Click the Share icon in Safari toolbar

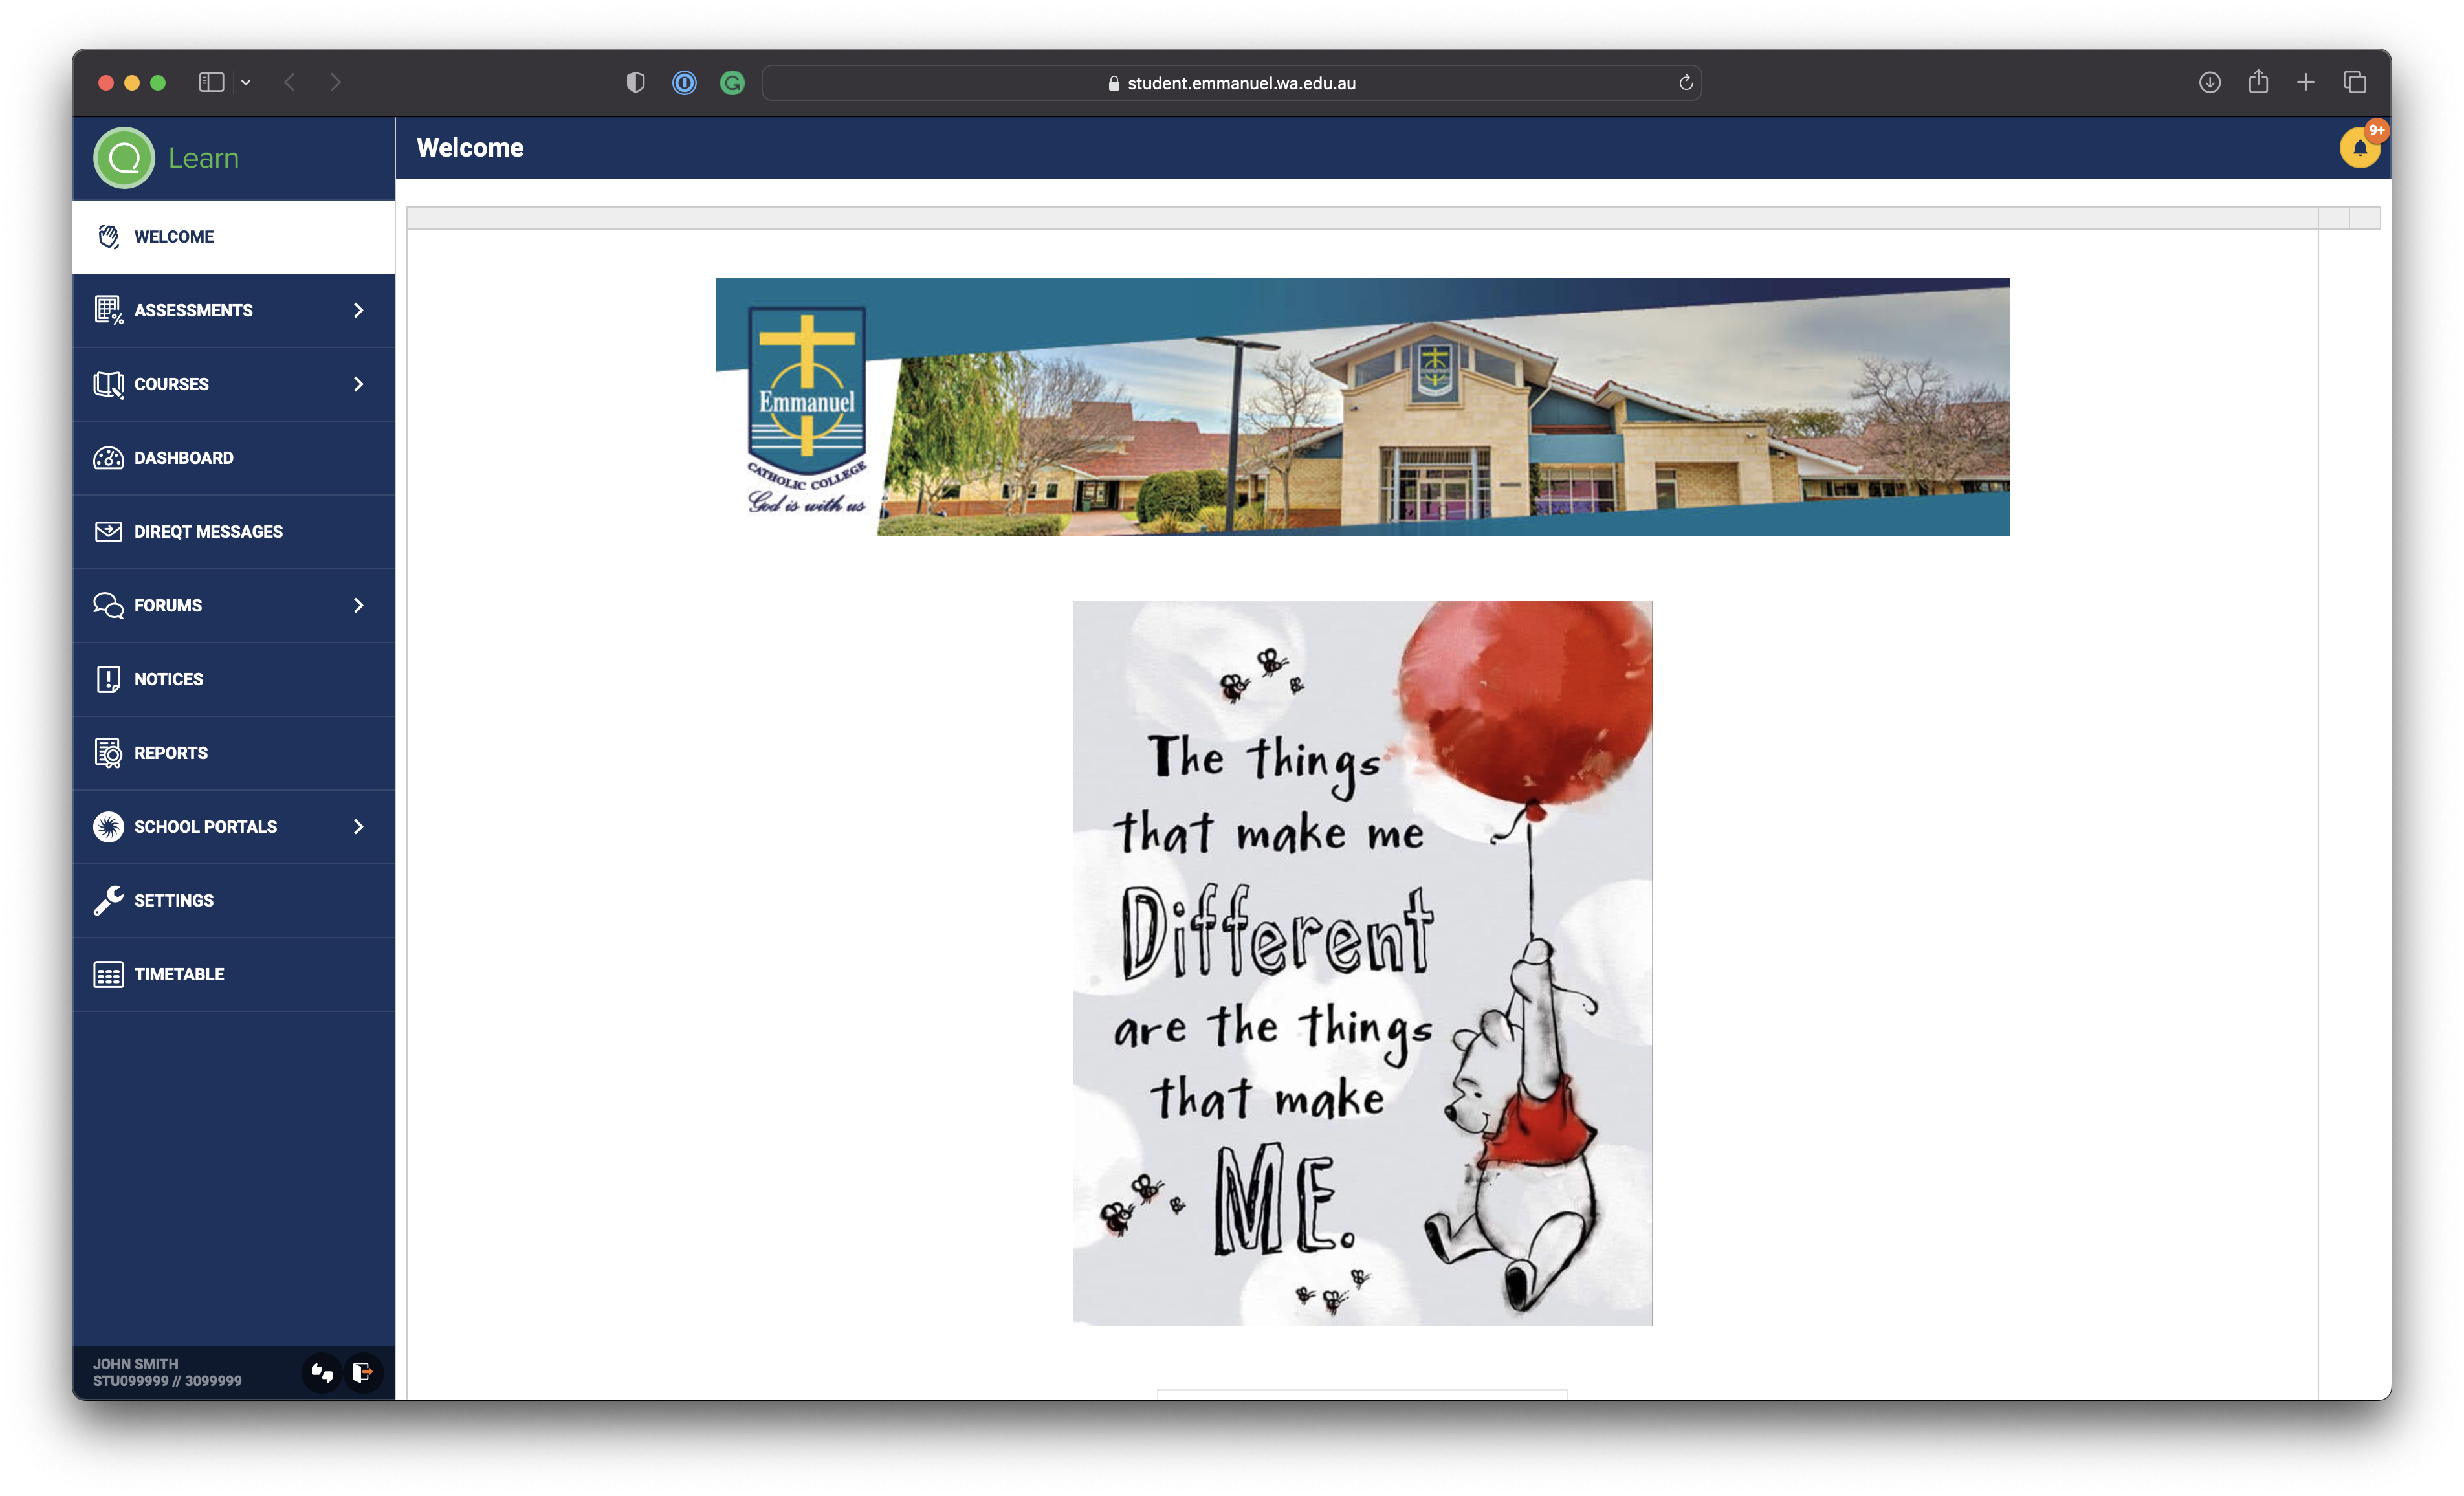[x=2258, y=82]
